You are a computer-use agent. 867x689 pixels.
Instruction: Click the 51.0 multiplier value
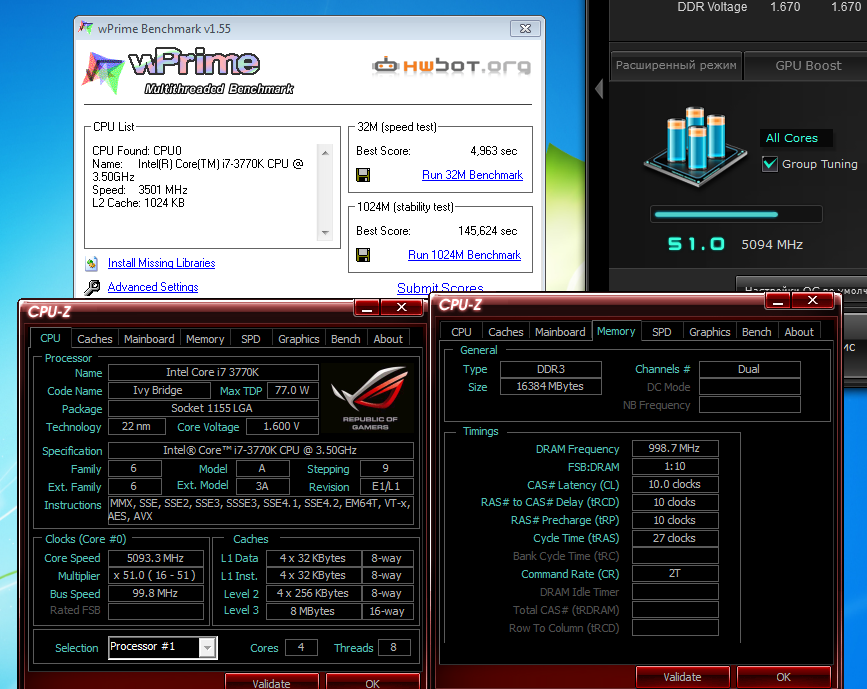pyautogui.click(x=696, y=244)
